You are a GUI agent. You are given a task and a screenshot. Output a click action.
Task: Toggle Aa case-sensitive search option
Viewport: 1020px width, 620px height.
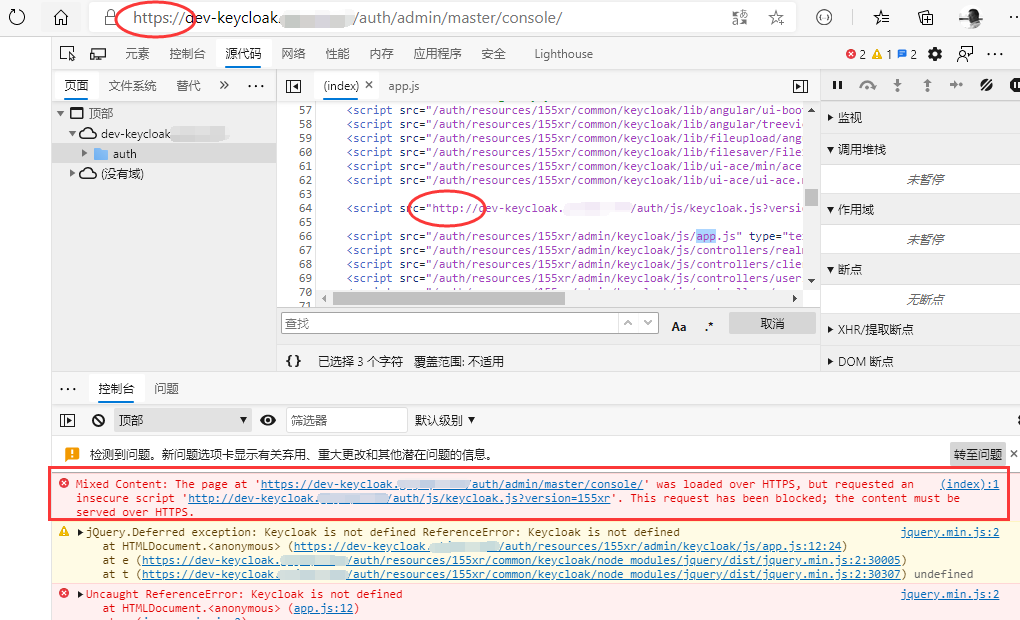coord(679,322)
